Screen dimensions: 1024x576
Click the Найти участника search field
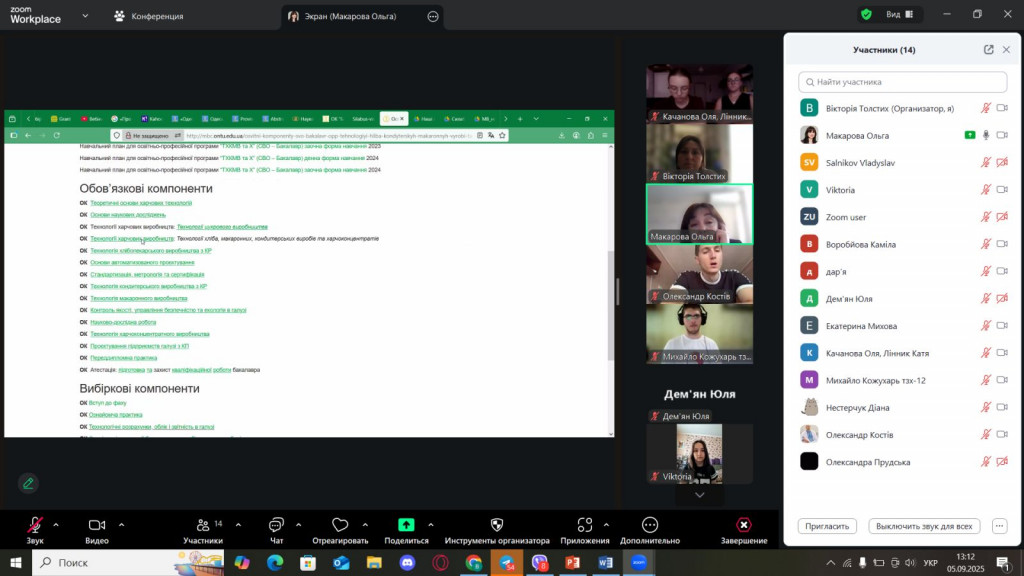pos(902,82)
